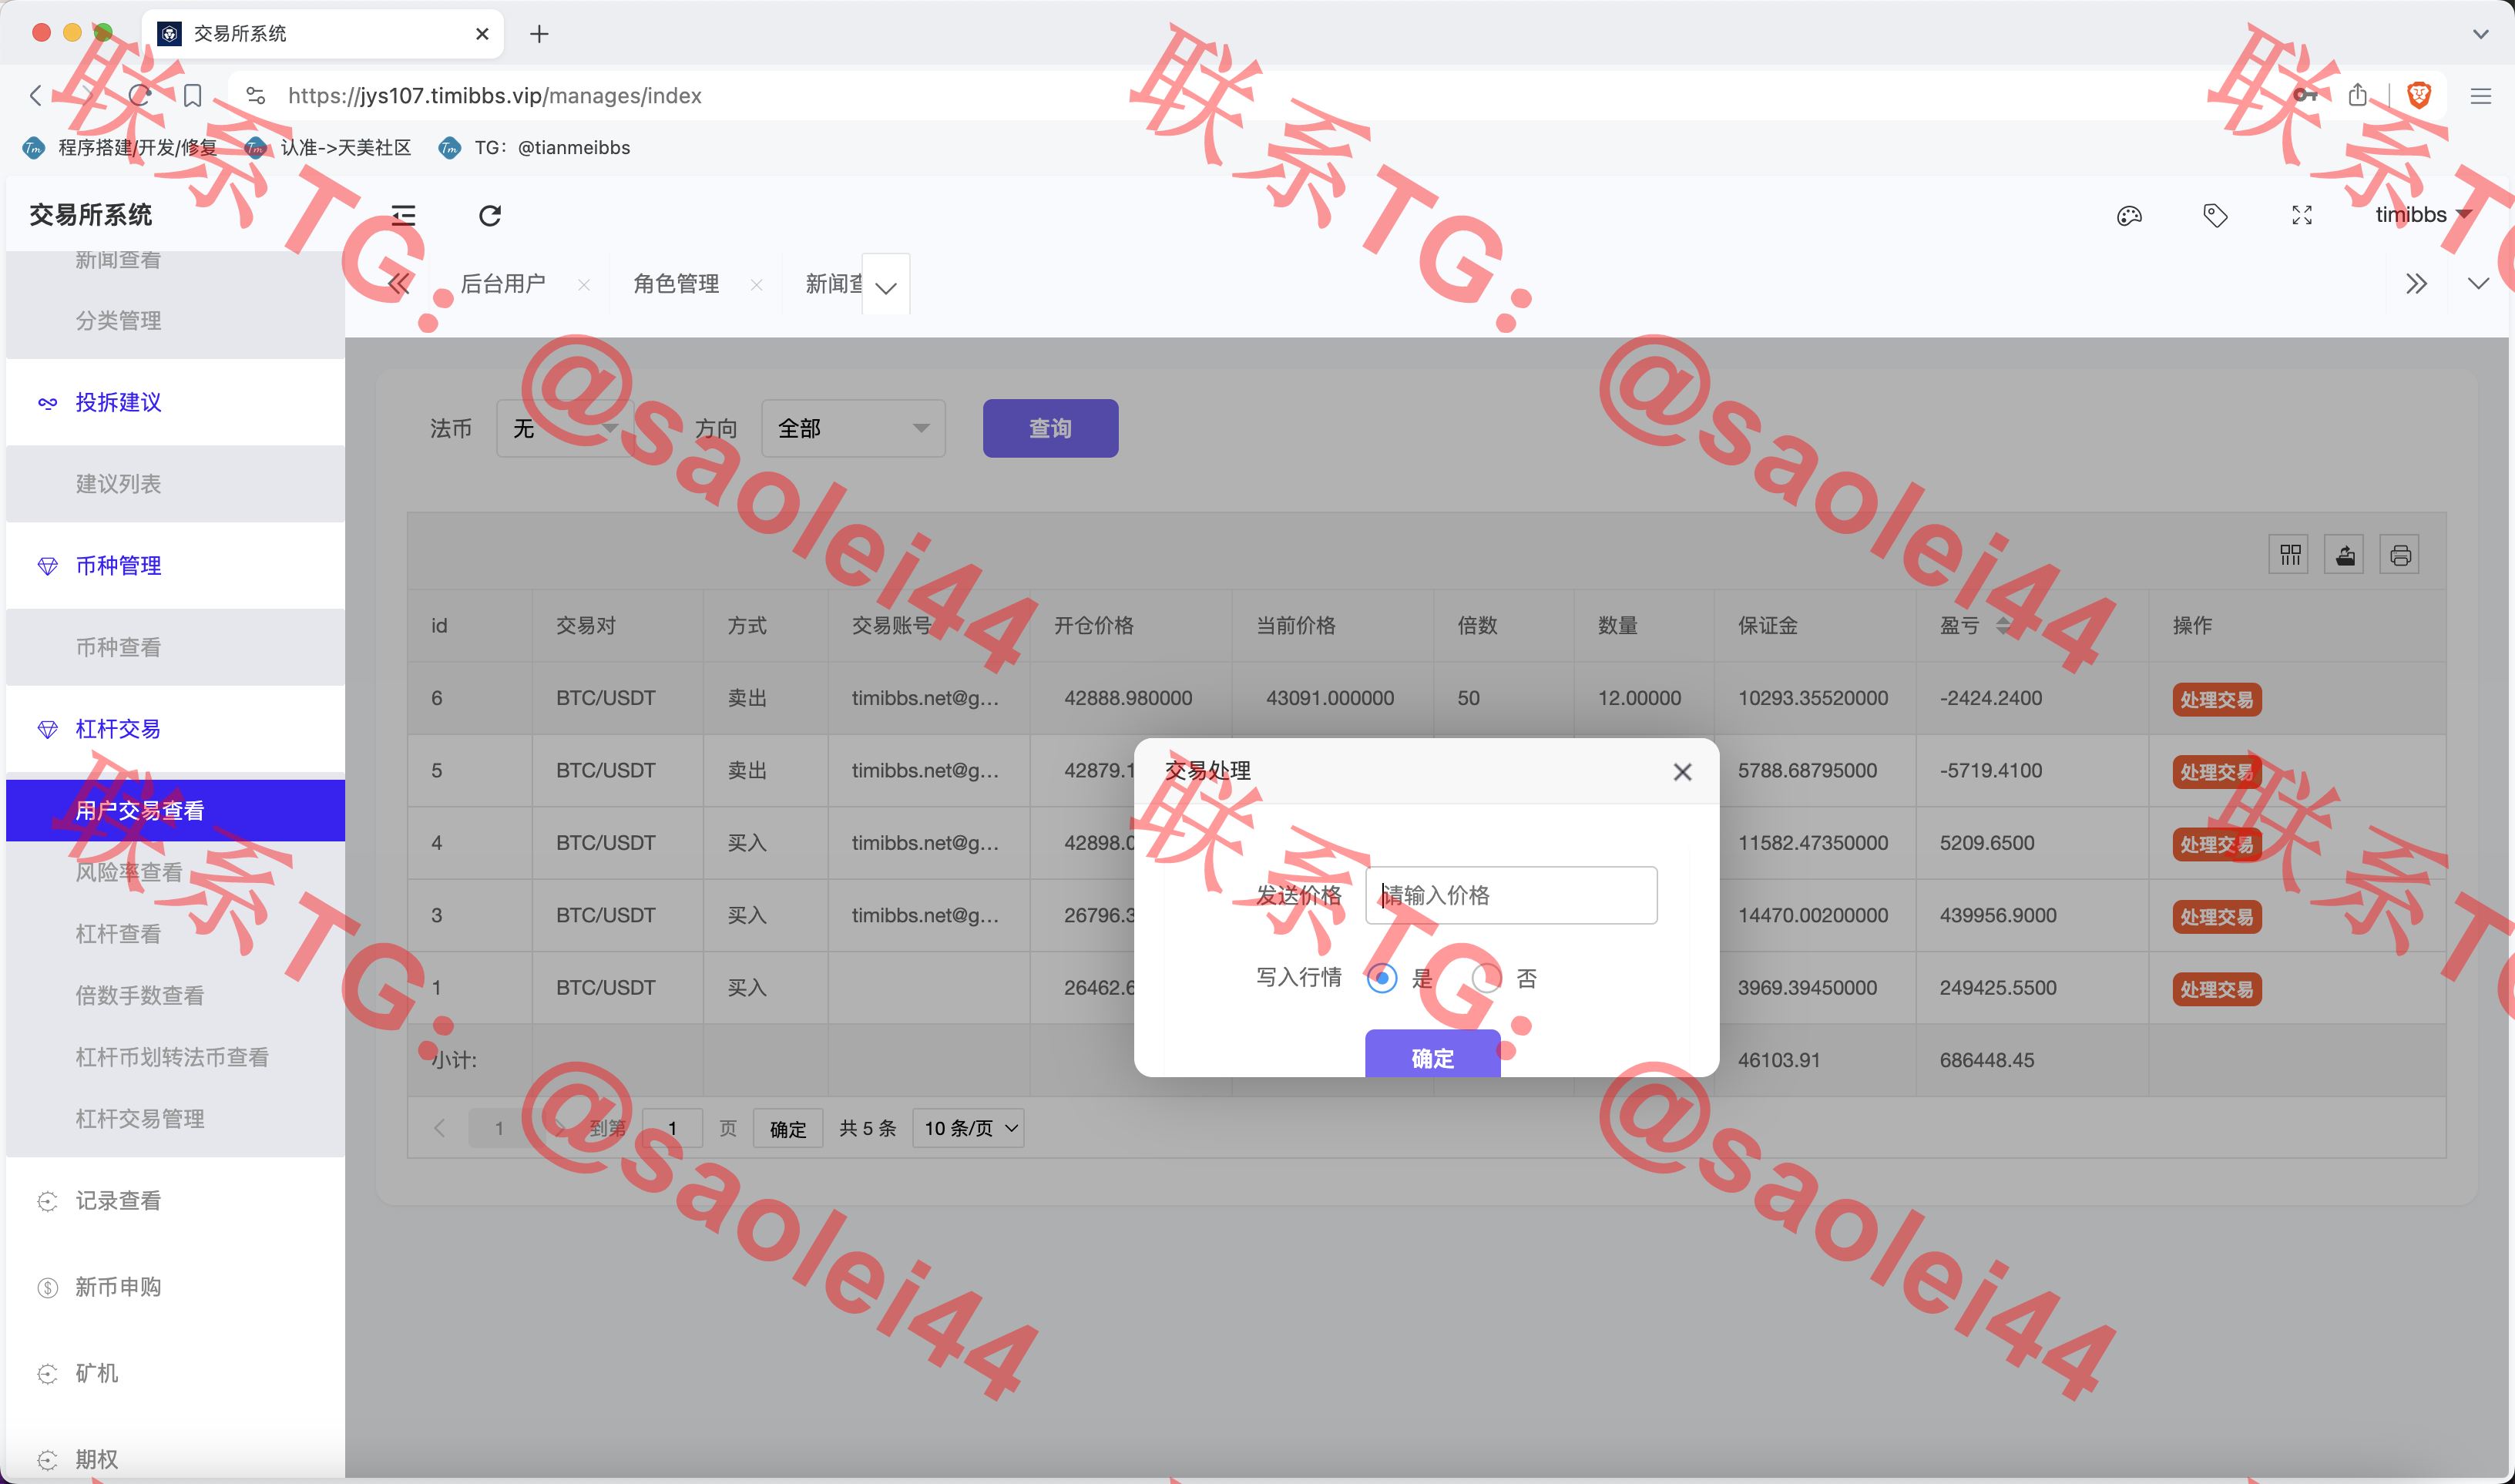Open 分类管理 in sidebar

click(175, 320)
